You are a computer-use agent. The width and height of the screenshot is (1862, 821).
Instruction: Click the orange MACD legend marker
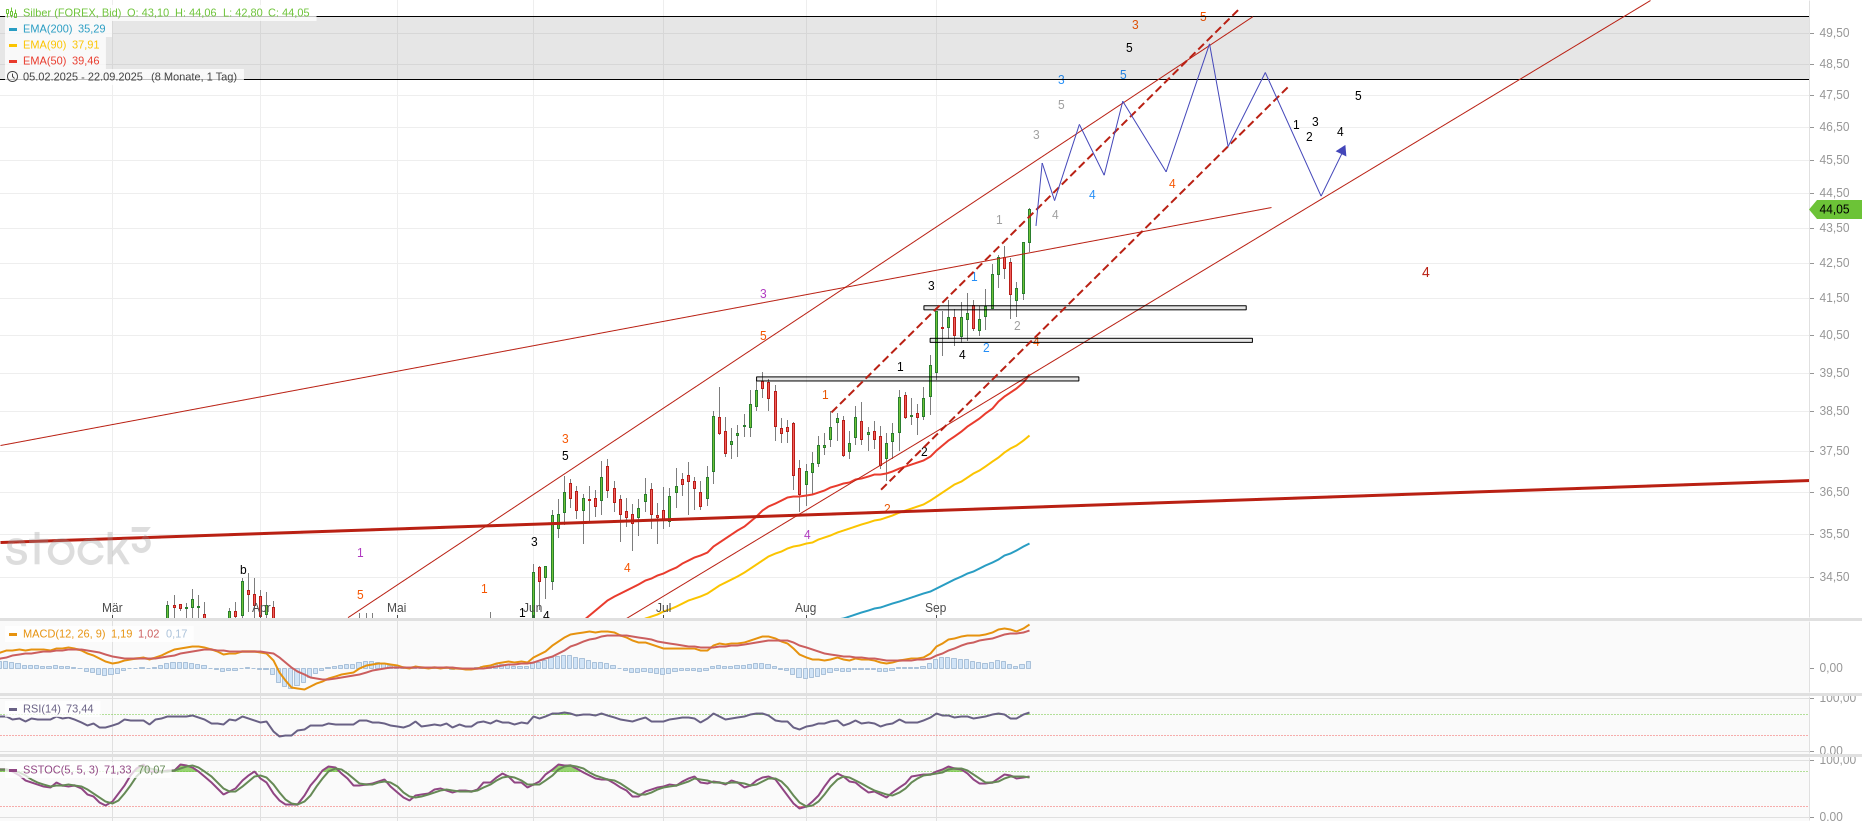13,634
